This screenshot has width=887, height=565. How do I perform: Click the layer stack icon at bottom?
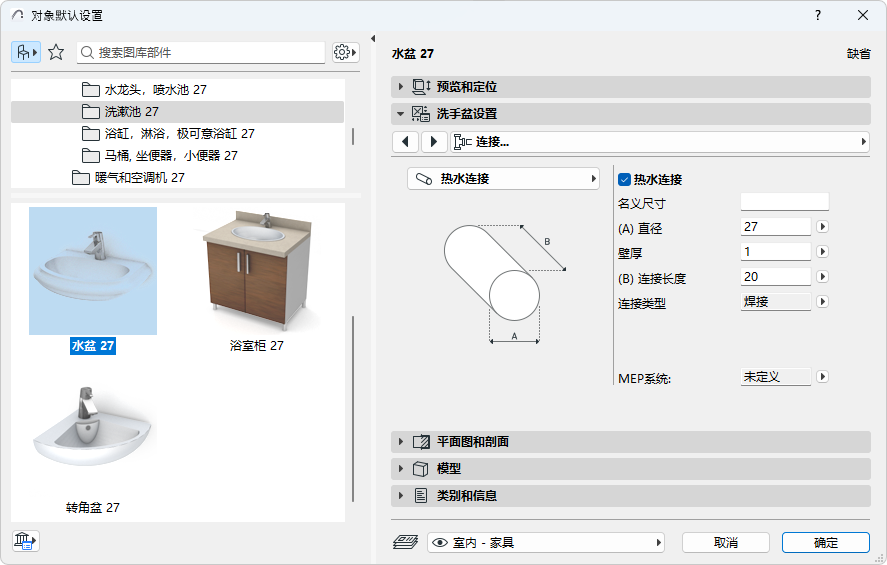coord(406,542)
